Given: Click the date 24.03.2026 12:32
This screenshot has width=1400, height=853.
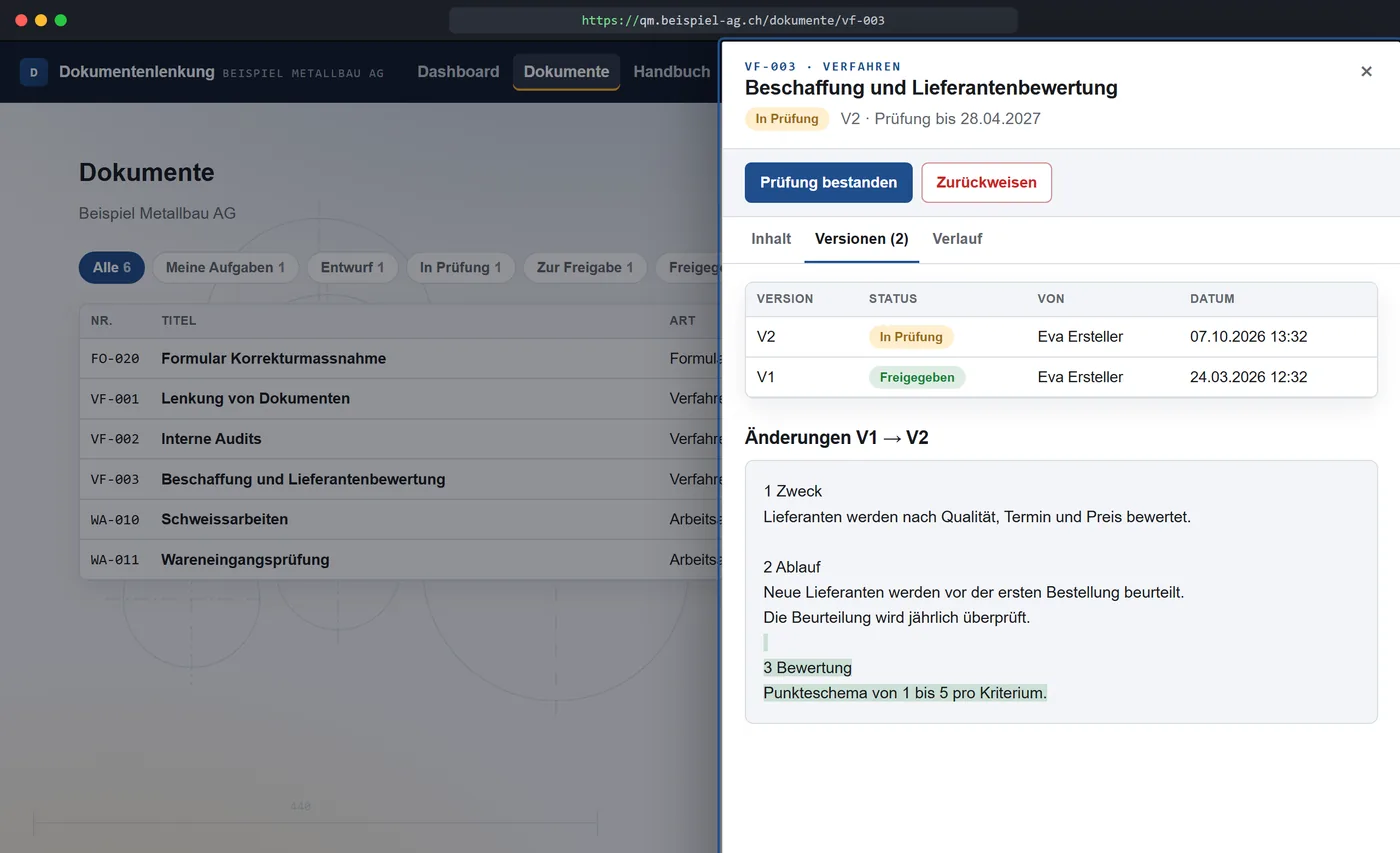Looking at the screenshot, I should pyautogui.click(x=1248, y=377).
